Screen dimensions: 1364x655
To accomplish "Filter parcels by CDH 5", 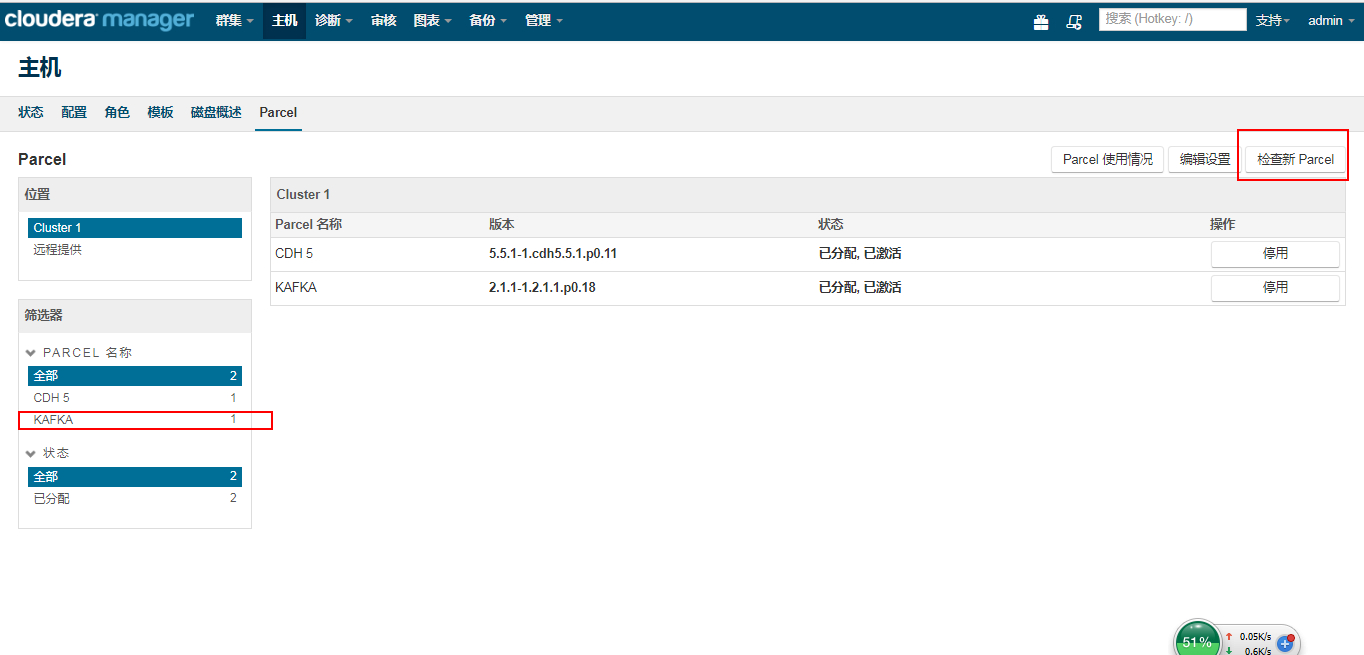I will pos(135,398).
